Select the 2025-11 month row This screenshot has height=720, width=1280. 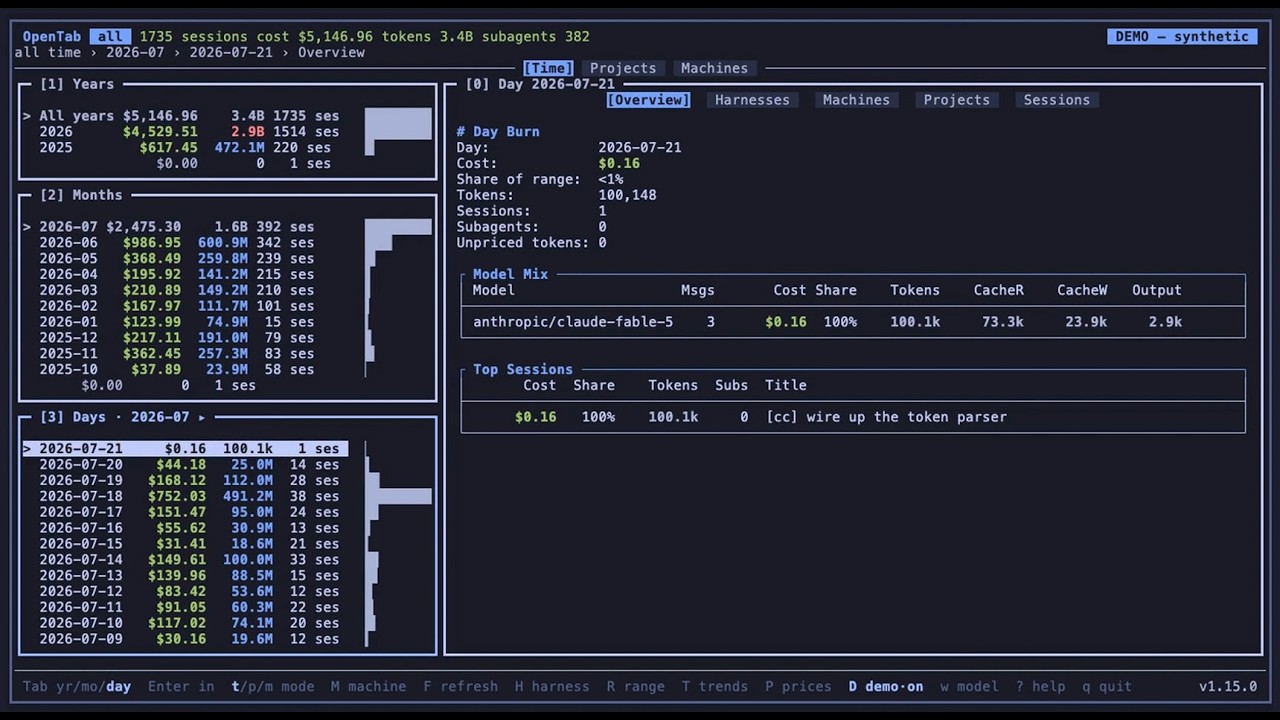[x=185, y=354]
